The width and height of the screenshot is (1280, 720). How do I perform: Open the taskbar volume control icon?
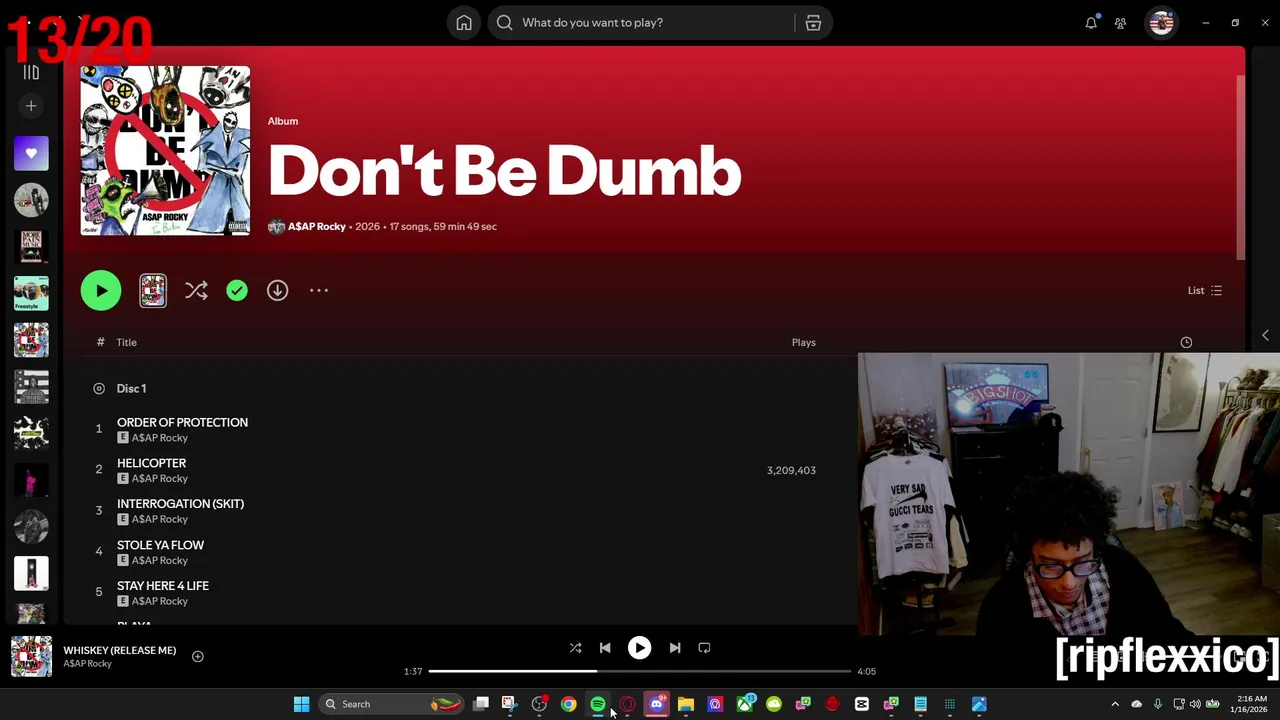click(1195, 704)
